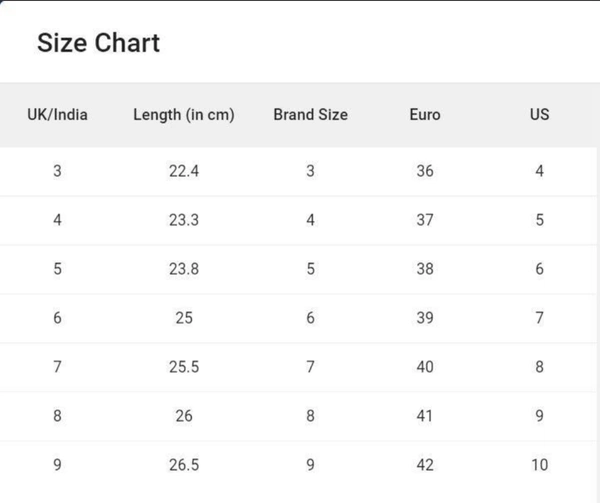The image size is (600, 503).
Task: Click the 23.8 length cell
Action: pos(184,269)
